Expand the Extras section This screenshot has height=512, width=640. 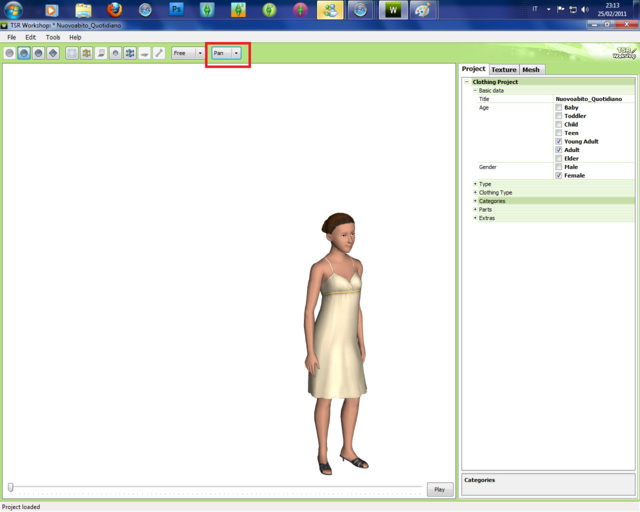point(475,218)
